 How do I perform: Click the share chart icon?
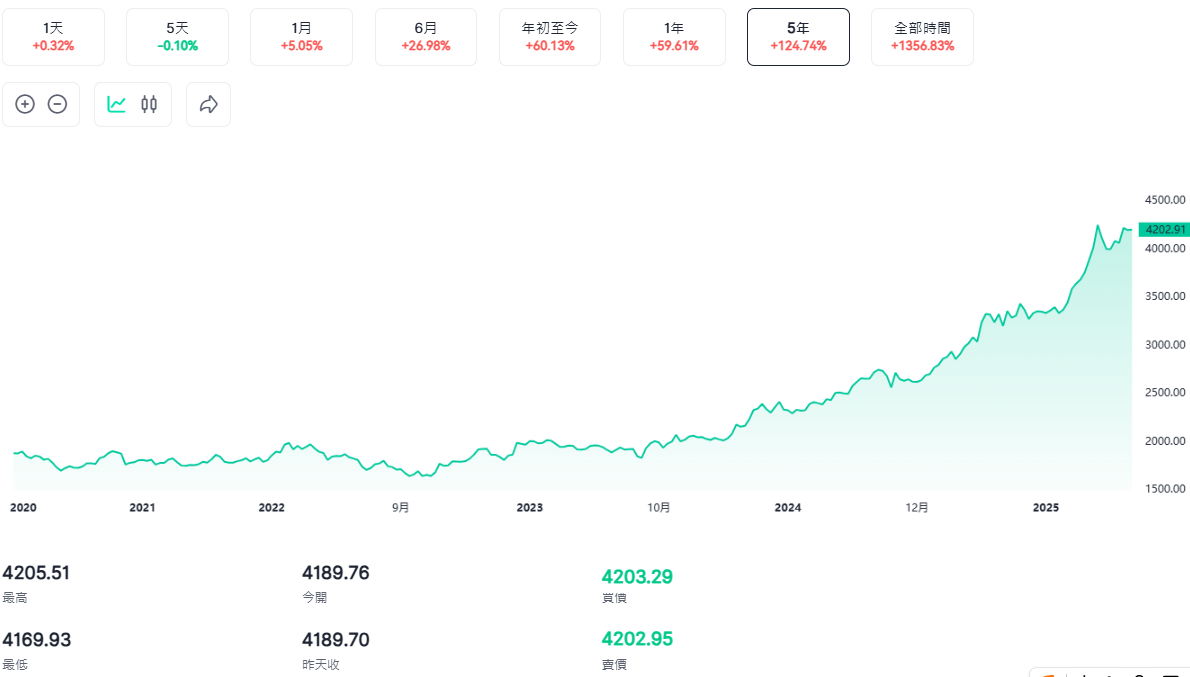point(208,104)
